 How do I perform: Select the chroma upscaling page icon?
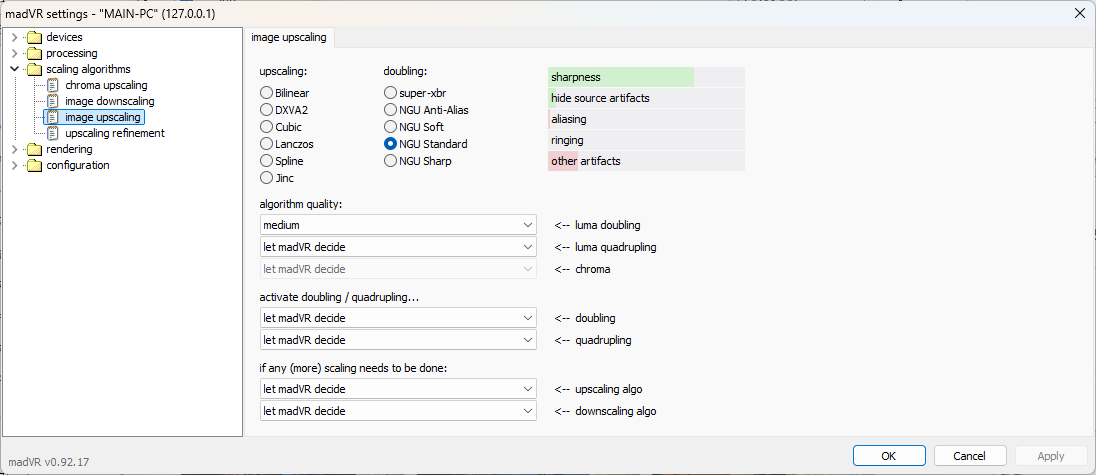(x=53, y=85)
